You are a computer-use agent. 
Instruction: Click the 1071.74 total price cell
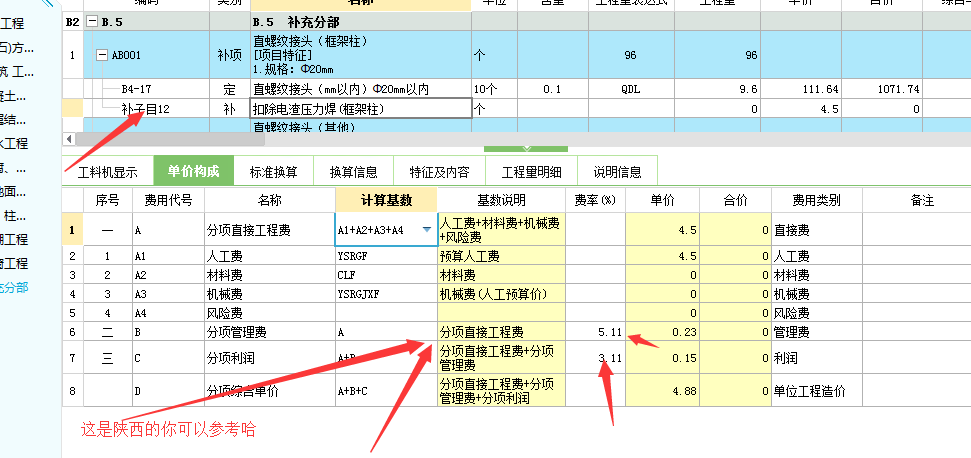click(x=882, y=89)
